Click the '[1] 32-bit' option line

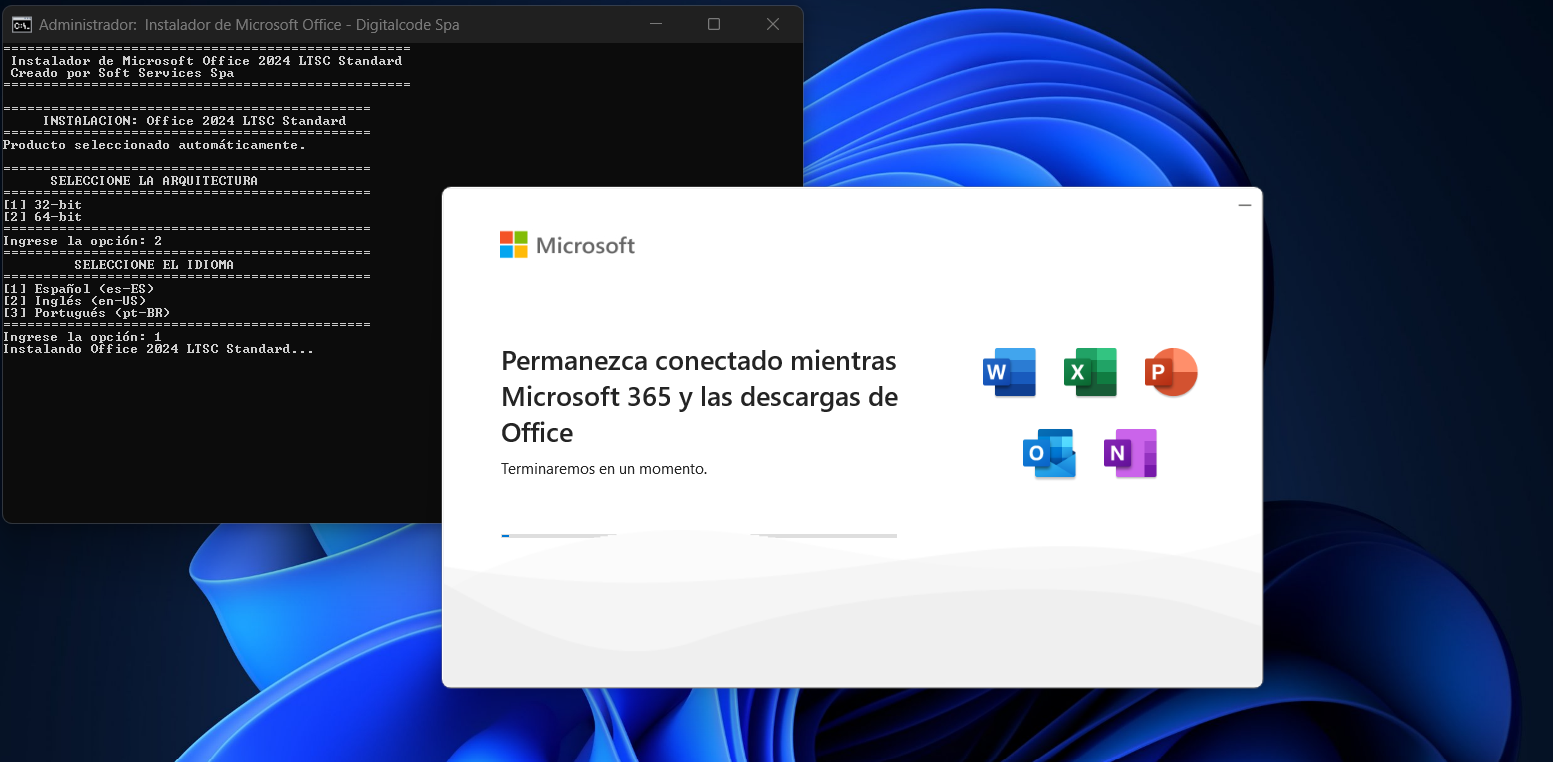(x=43, y=205)
